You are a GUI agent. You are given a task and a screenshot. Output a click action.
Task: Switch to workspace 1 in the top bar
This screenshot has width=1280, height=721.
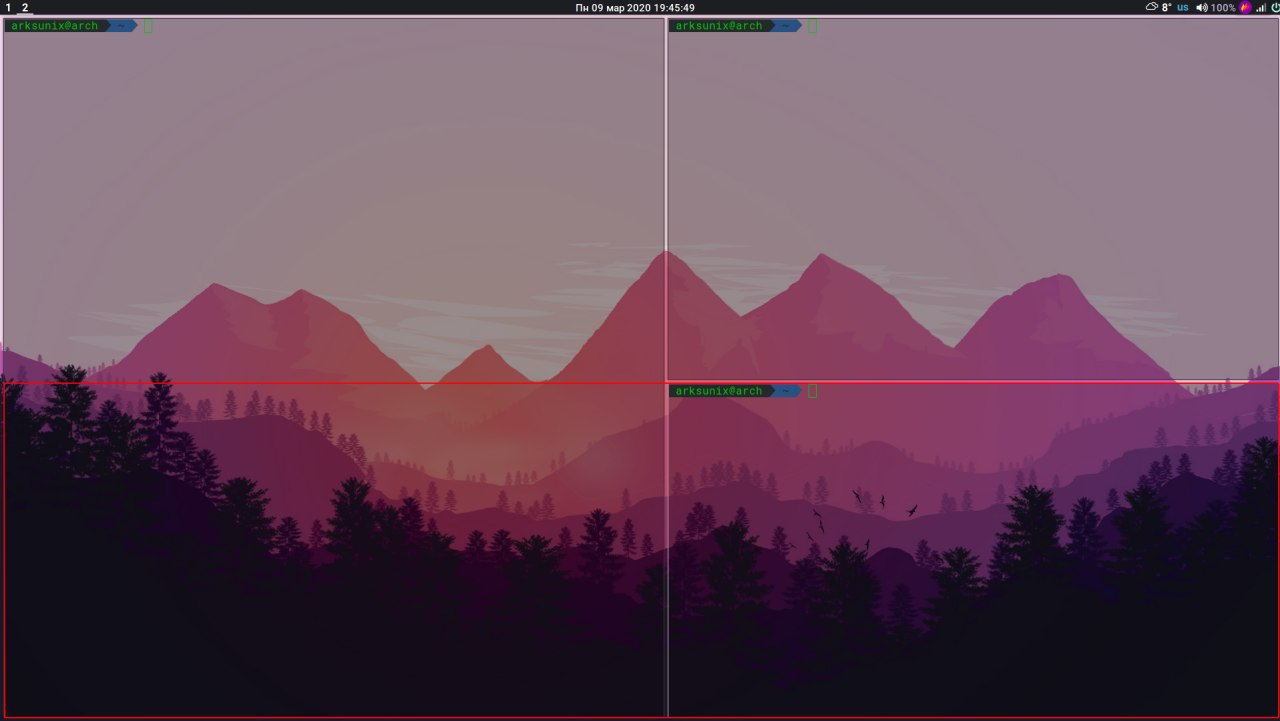tap(8, 7)
